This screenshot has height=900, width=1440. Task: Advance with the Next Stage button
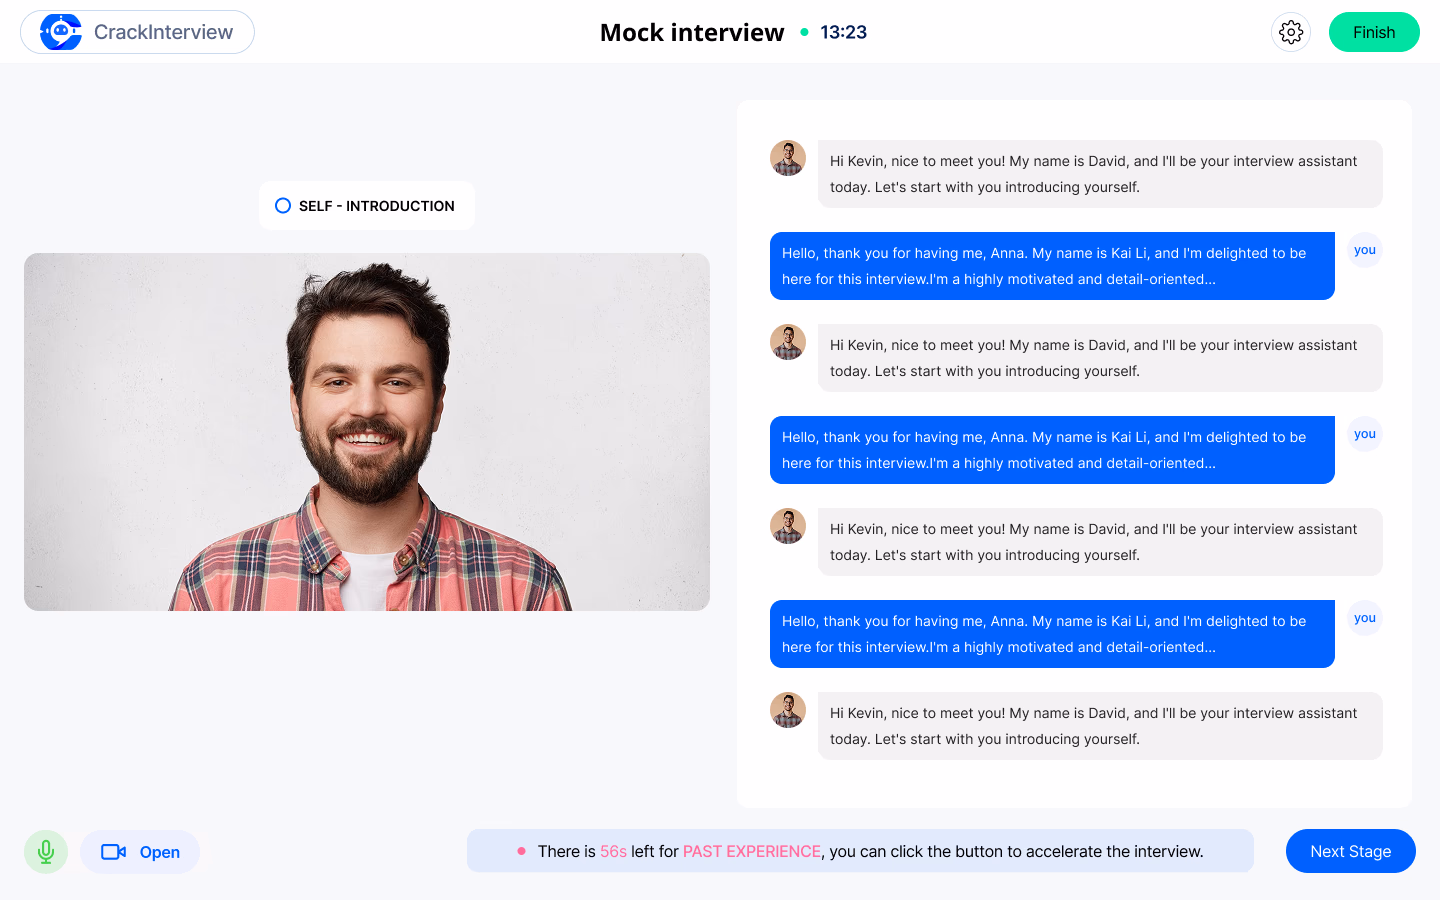click(x=1350, y=851)
